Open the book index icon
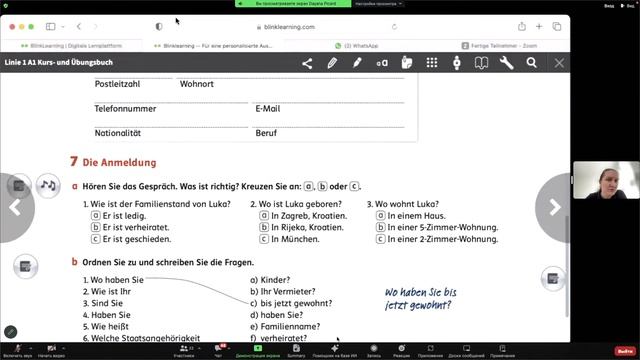The height and width of the screenshot is (360, 640). pos(482,63)
